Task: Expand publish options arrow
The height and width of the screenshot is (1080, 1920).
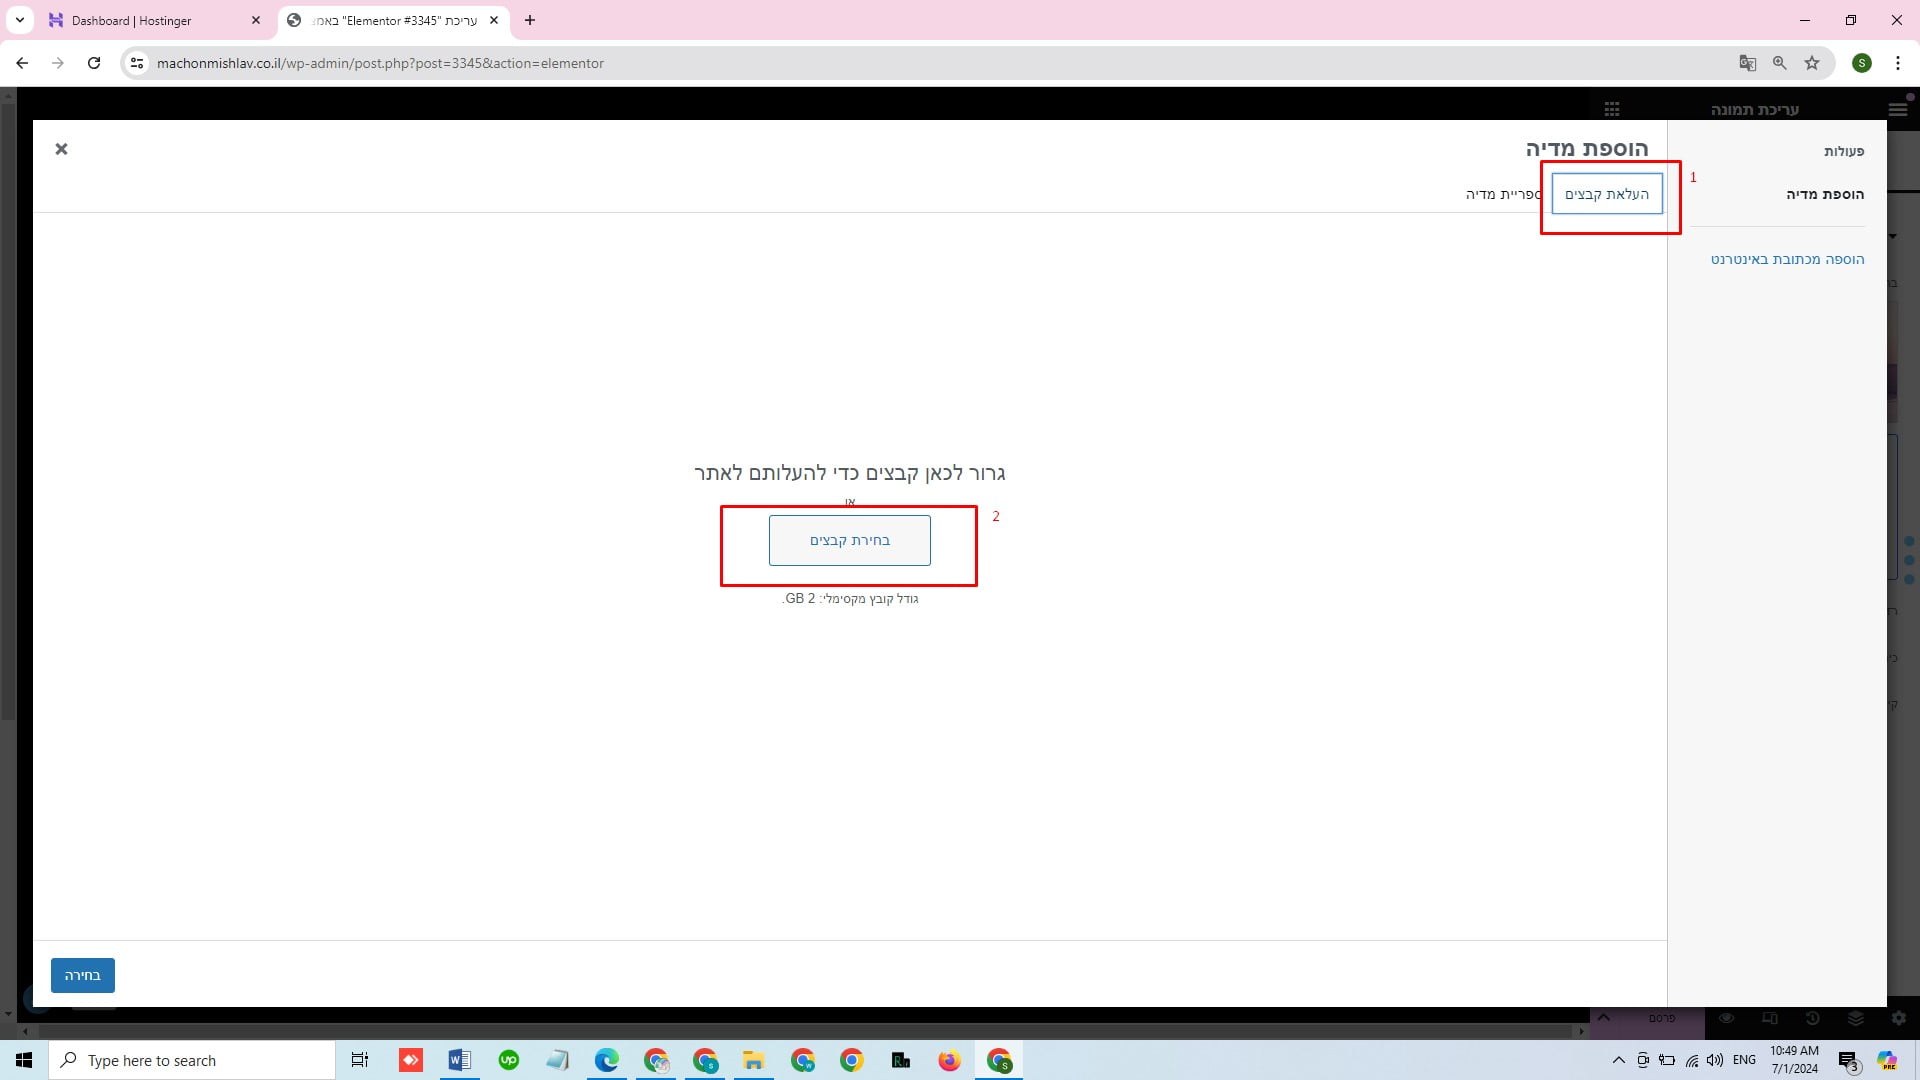Action: [x=1604, y=1018]
